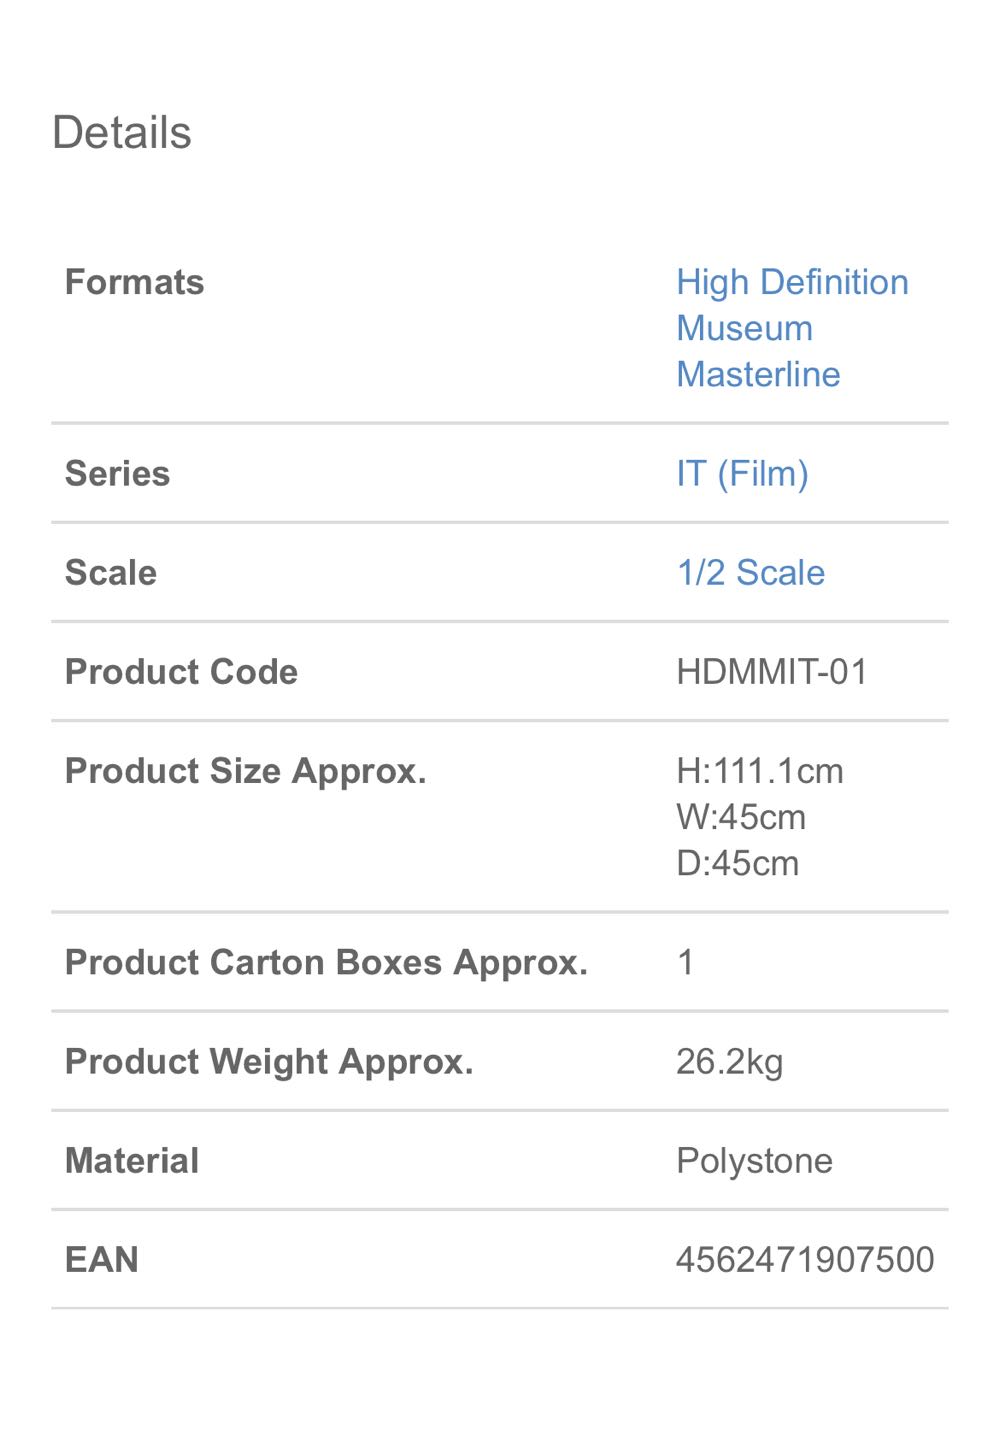The image size is (1000, 1442).
Task: Select the 1/2 Scale link
Action: [x=750, y=572]
